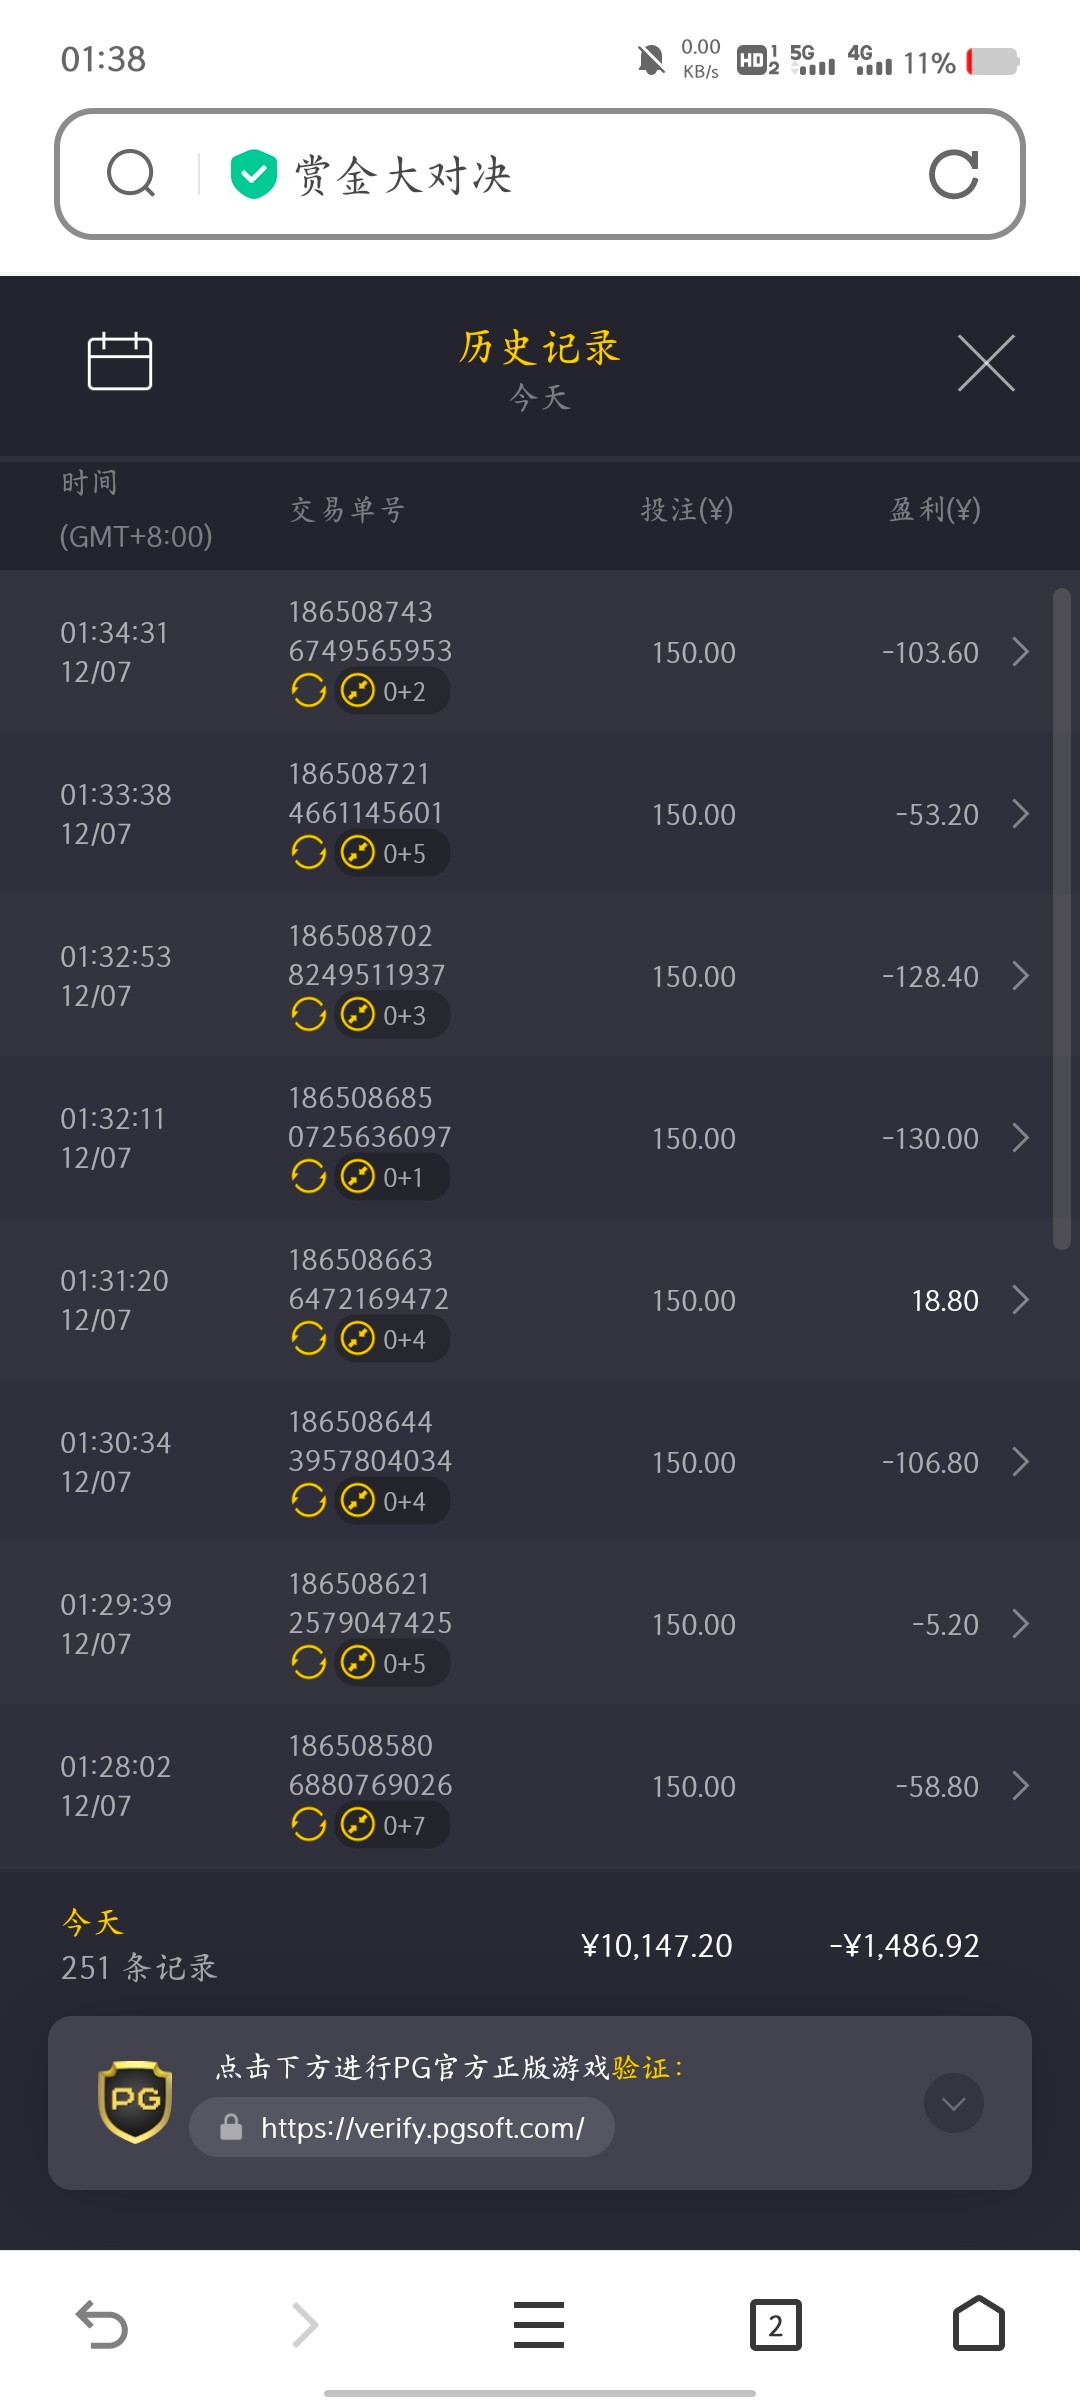Open the 01:28:02 transaction row
Viewport: 1080px width, 2400px height.
coord(540,1786)
